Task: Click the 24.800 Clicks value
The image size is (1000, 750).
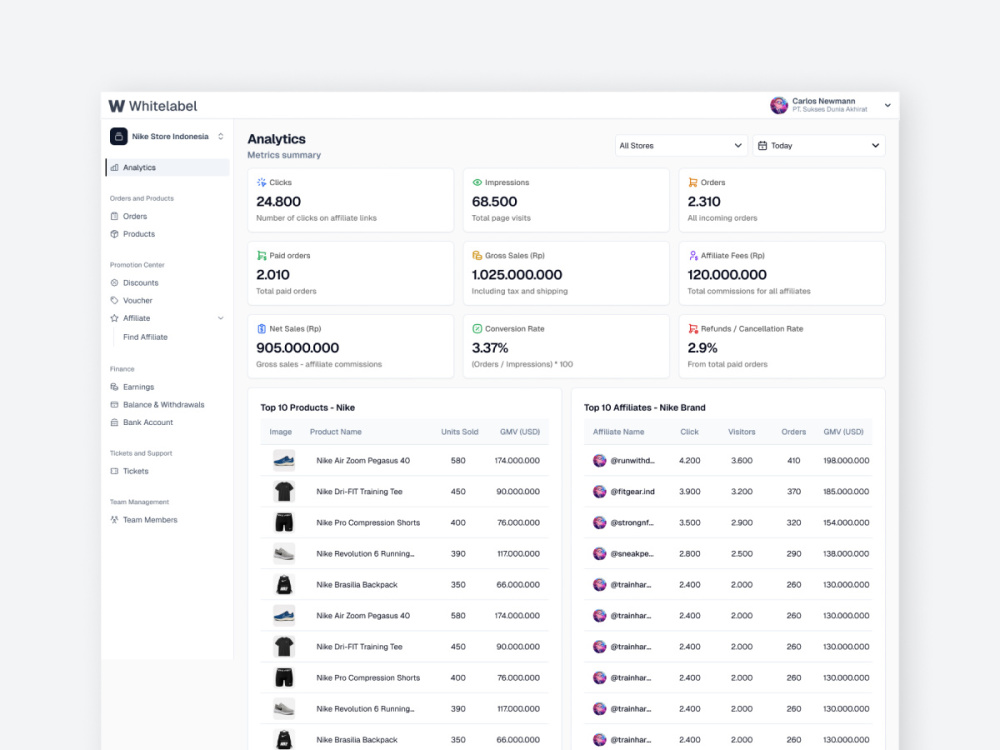Action: [278, 202]
